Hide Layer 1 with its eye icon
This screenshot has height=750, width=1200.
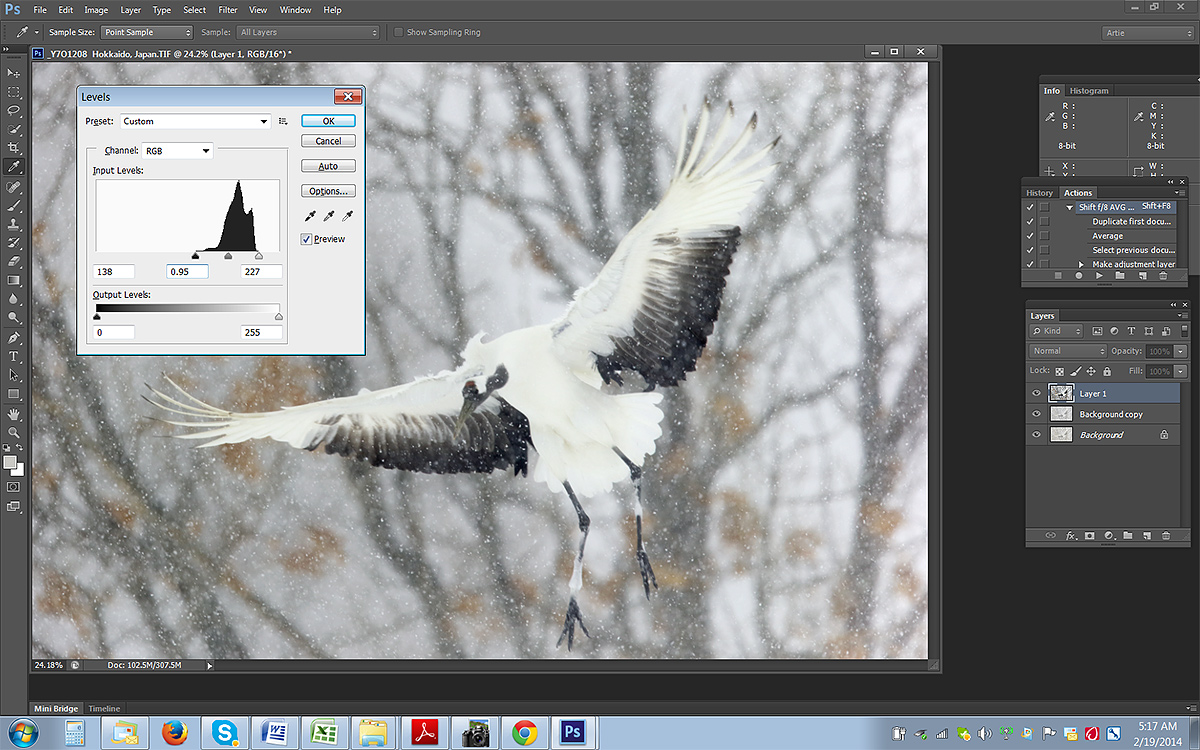(x=1036, y=393)
